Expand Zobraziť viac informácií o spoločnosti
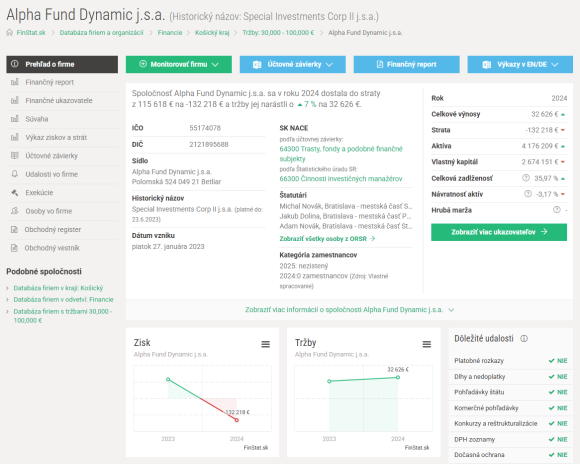The width and height of the screenshot is (580, 464). (x=349, y=310)
